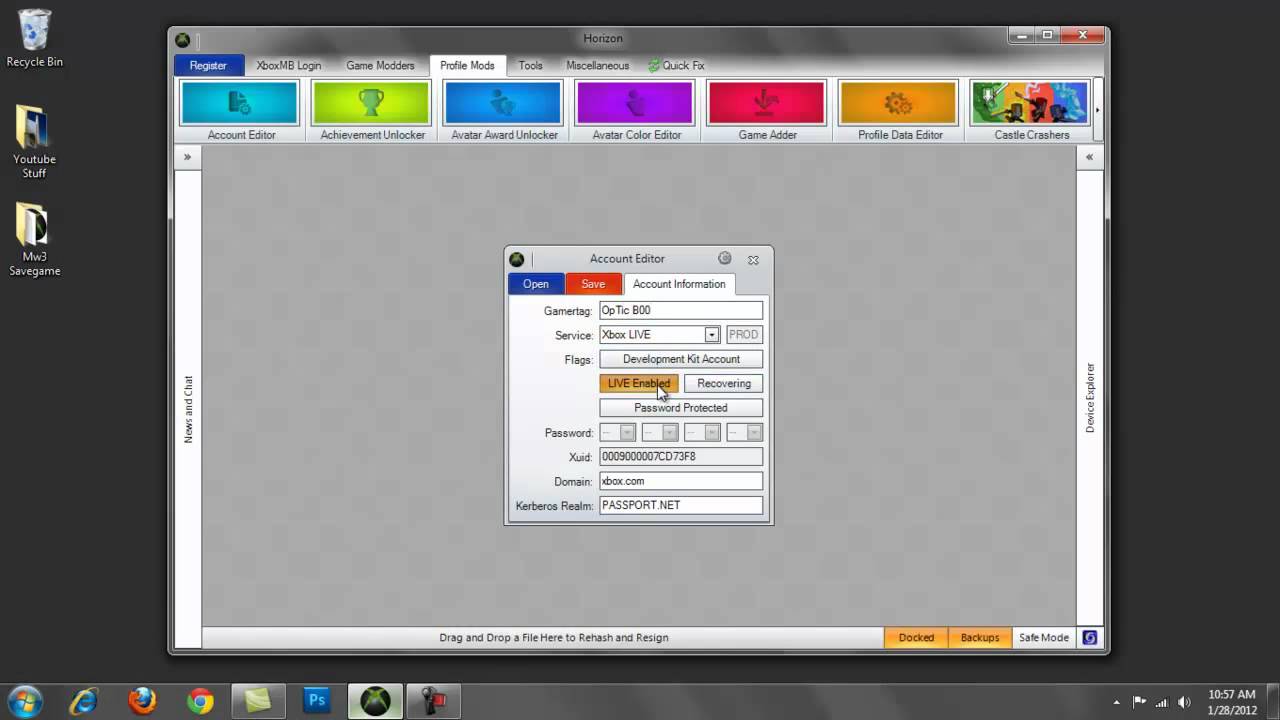Image resolution: width=1280 pixels, height=720 pixels.
Task: Open the Account Editor tool tile
Action: pyautogui.click(x=239, y=111)
